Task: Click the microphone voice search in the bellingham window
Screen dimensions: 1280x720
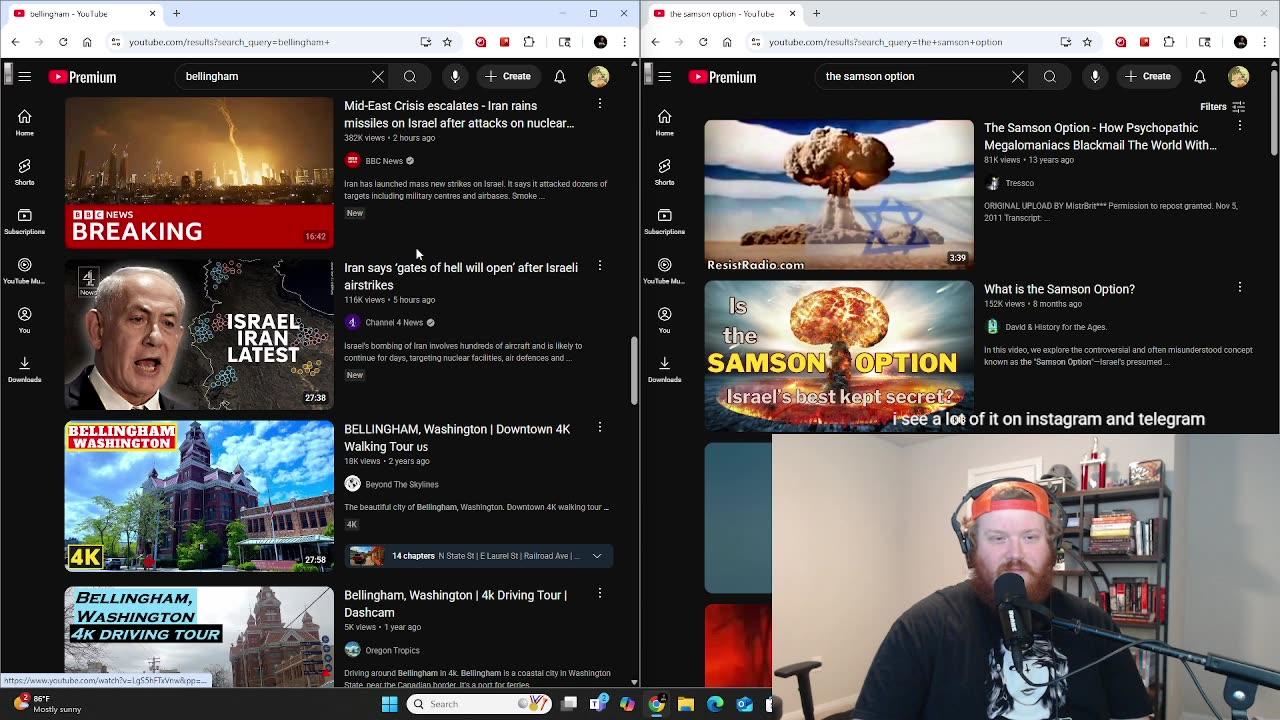Action: pos(455,76)
